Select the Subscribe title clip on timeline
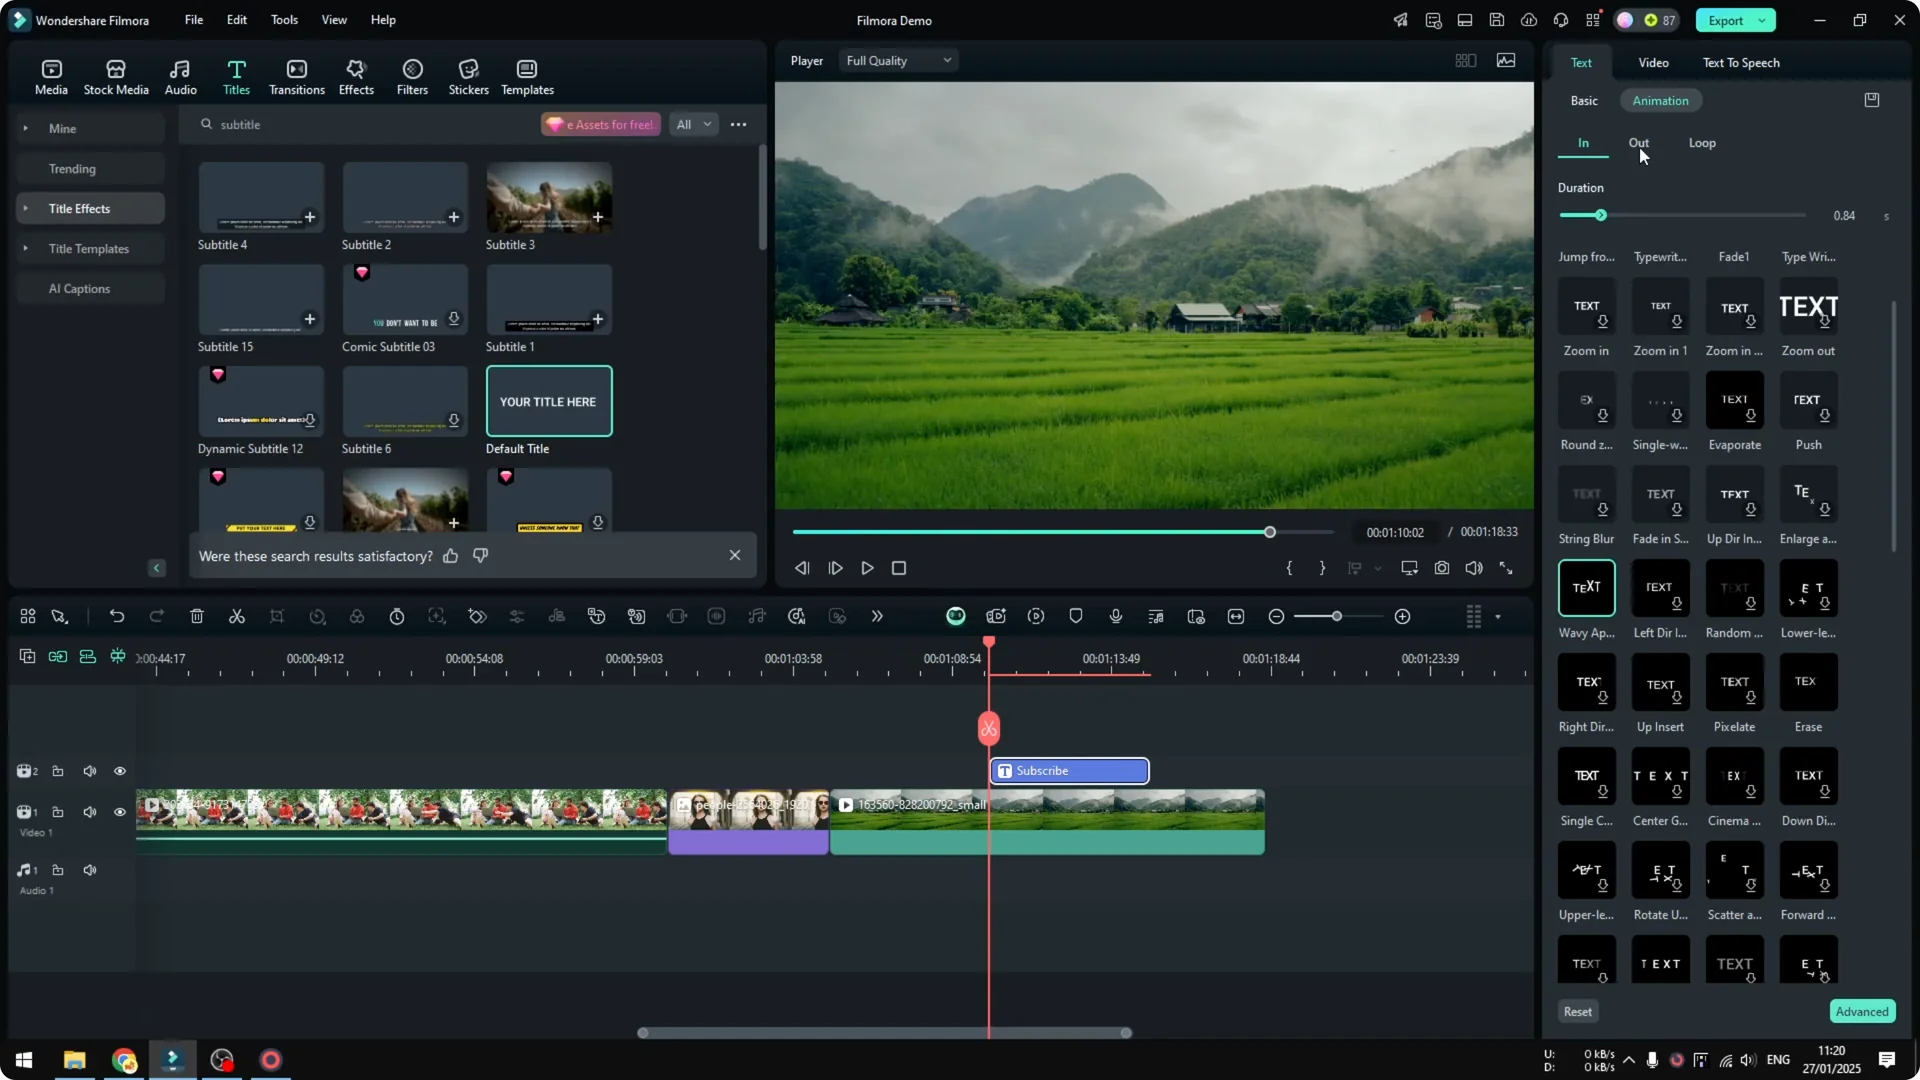Screen dimensions: 1920x1080 coord(1069,771)
